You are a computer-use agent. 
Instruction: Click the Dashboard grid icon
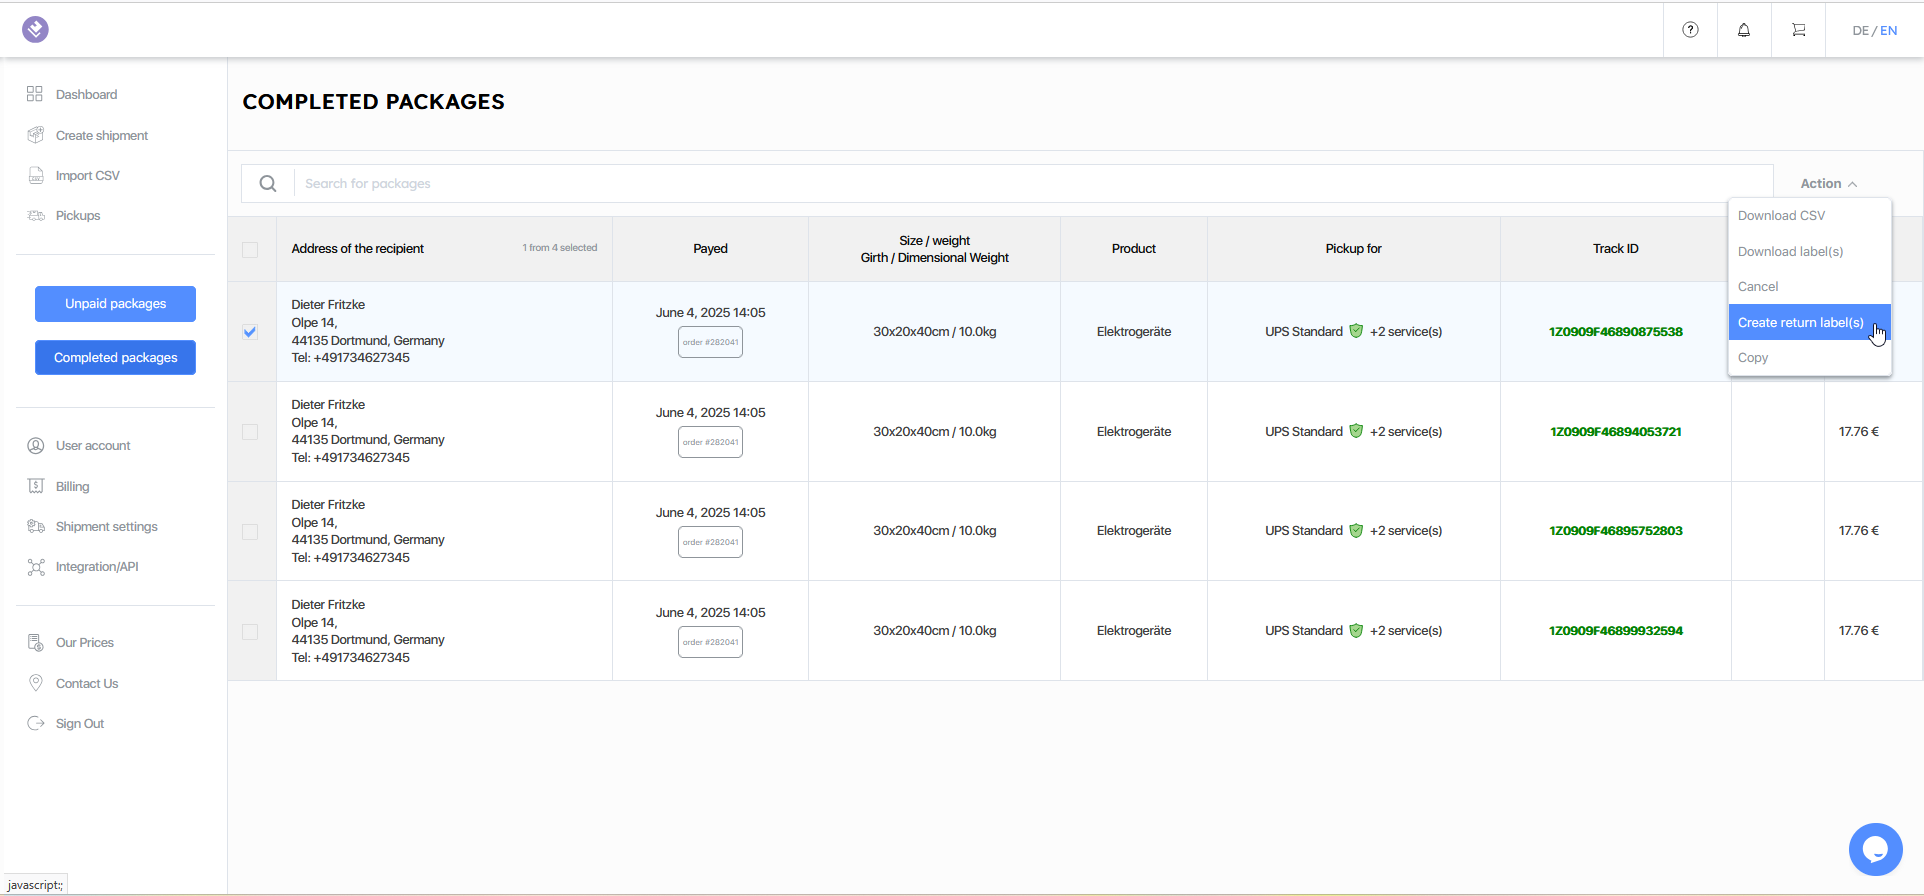point(35,94)
